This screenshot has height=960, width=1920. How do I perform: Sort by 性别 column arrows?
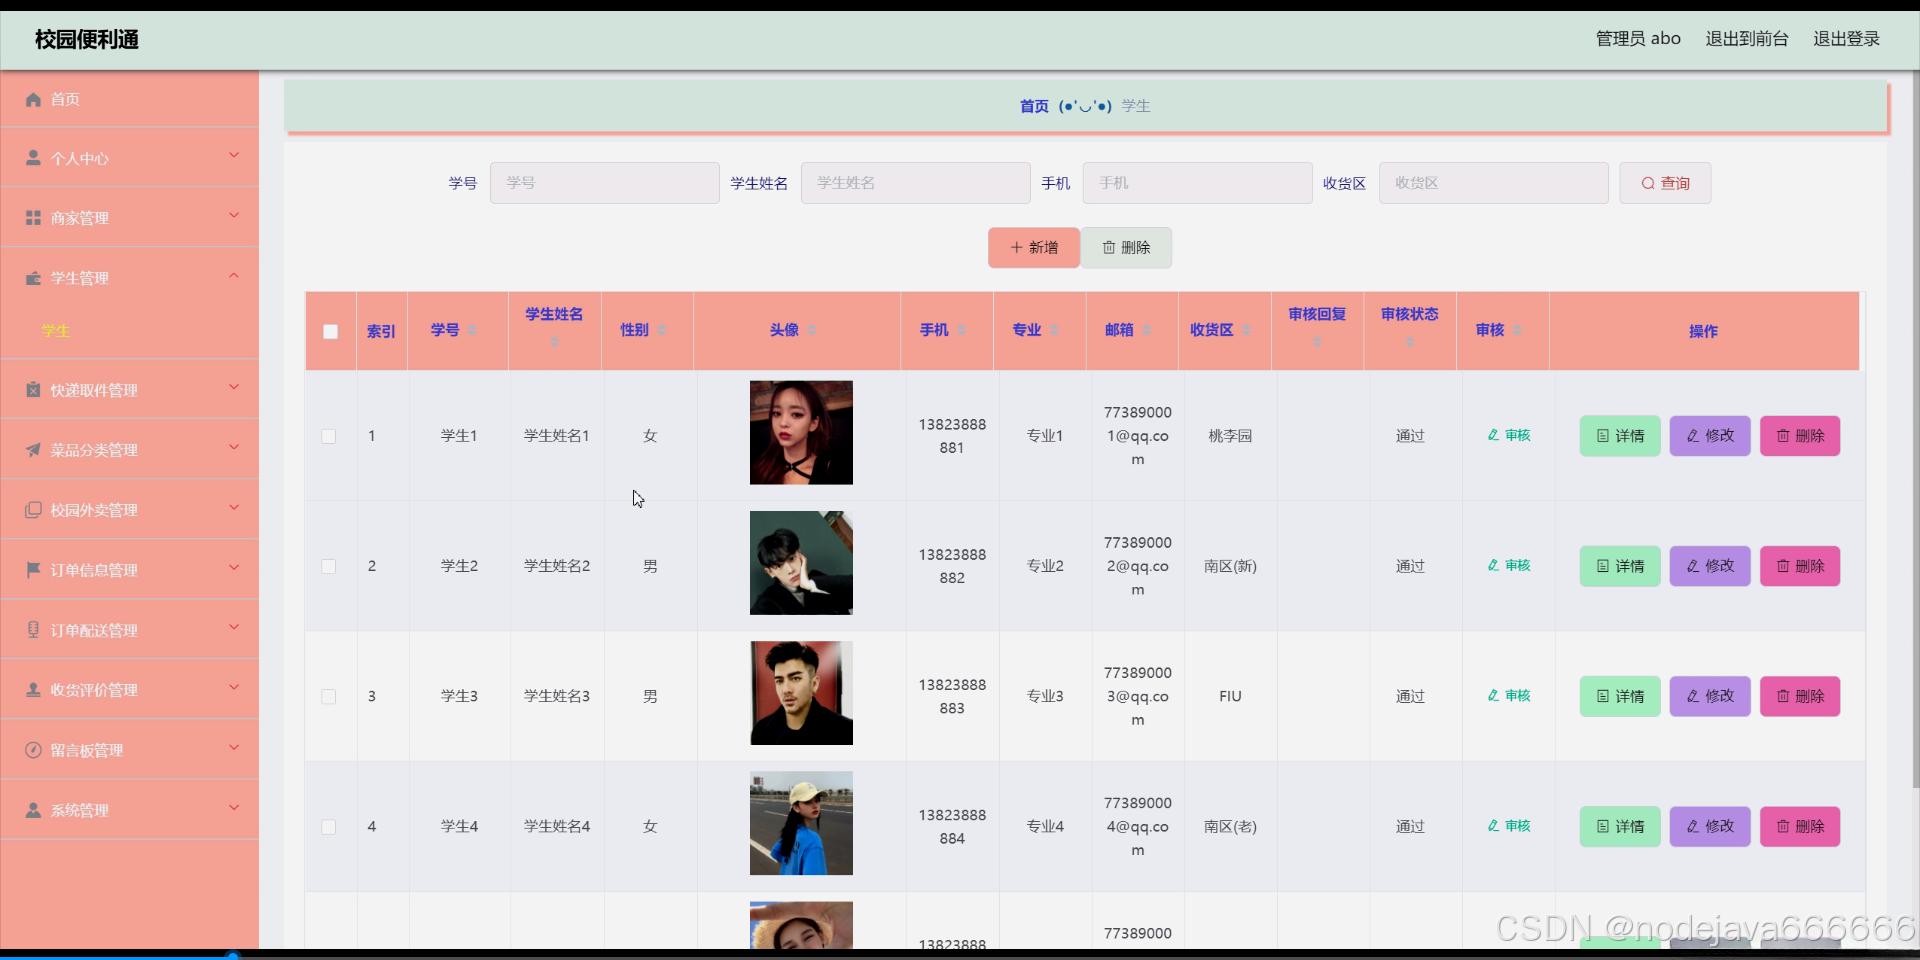661,330
